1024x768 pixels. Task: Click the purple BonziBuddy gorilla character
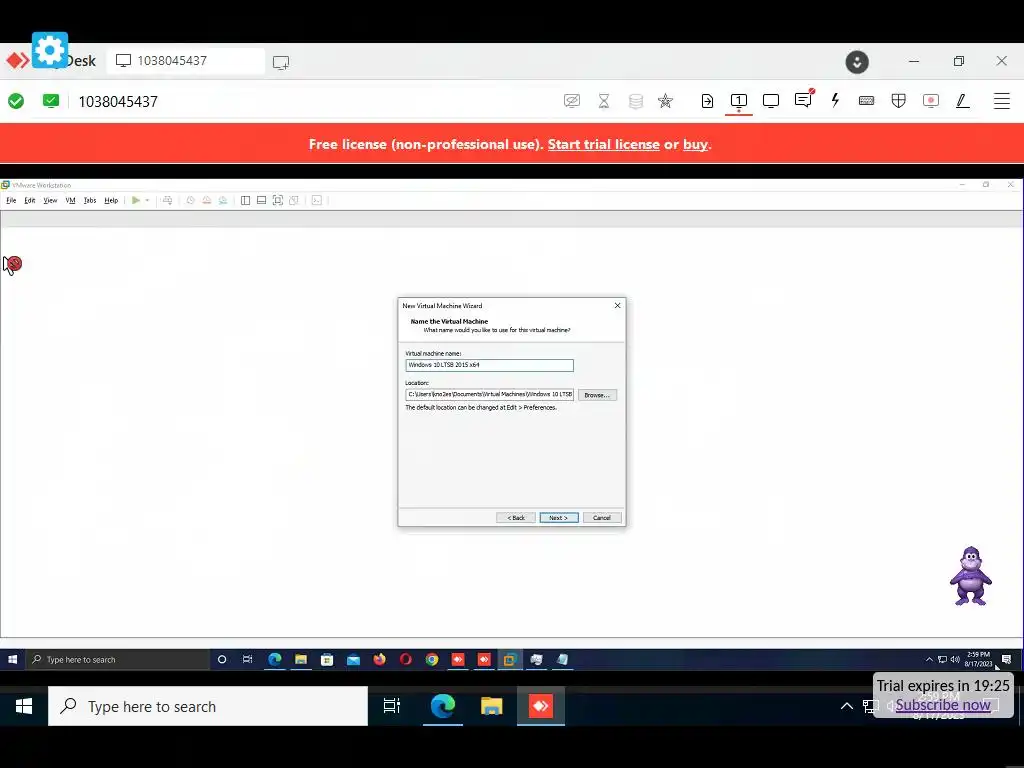[970, 577]
